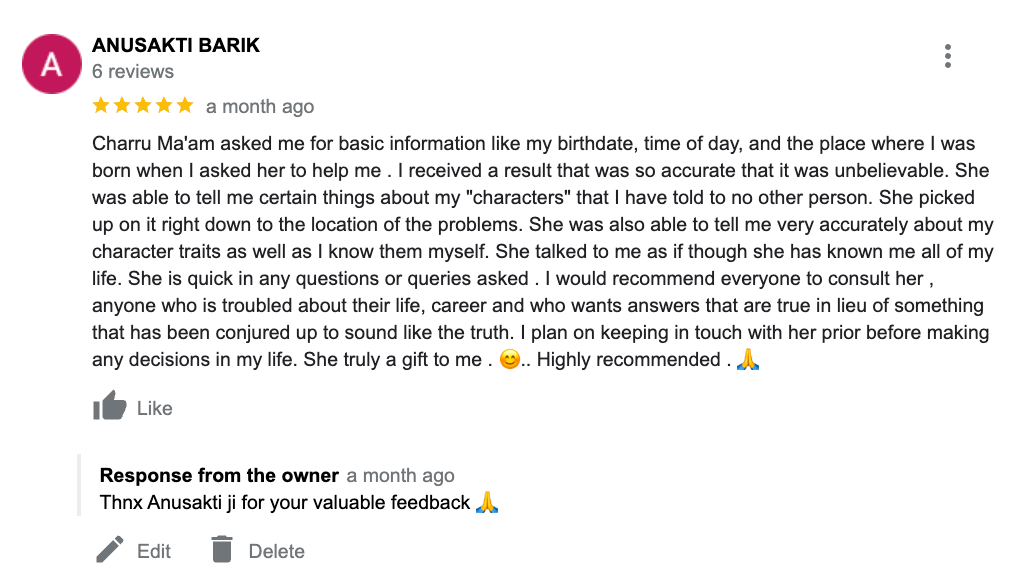
Task: Click the "a month ago" timestamp beside the stars
Action: 260,107
